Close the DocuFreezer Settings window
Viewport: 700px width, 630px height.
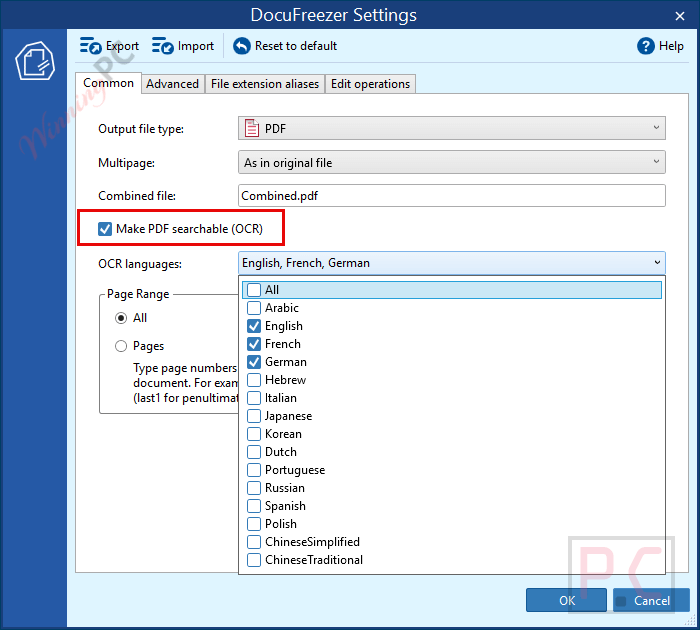tap(679, 16)
